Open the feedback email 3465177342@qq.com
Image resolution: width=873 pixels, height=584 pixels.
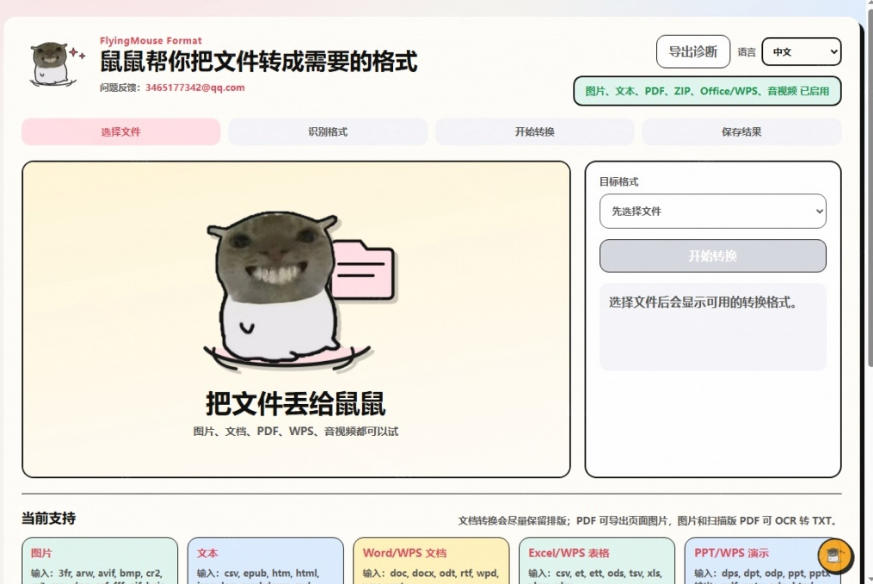click(195, 87)
